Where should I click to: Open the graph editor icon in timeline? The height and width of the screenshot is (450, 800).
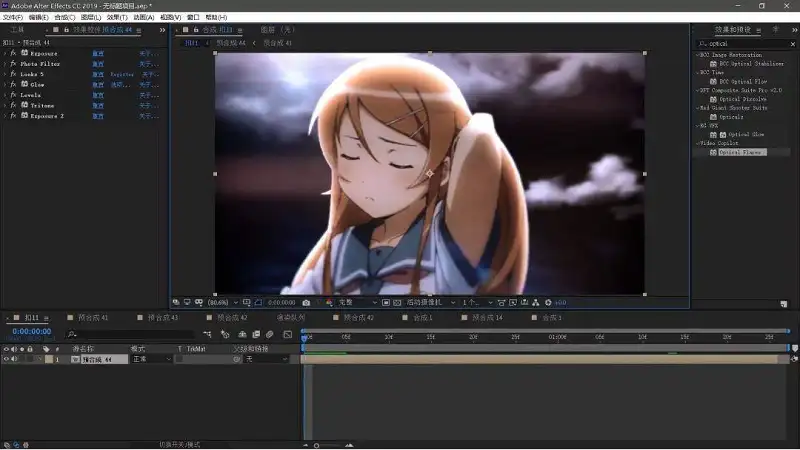[288, 334]
